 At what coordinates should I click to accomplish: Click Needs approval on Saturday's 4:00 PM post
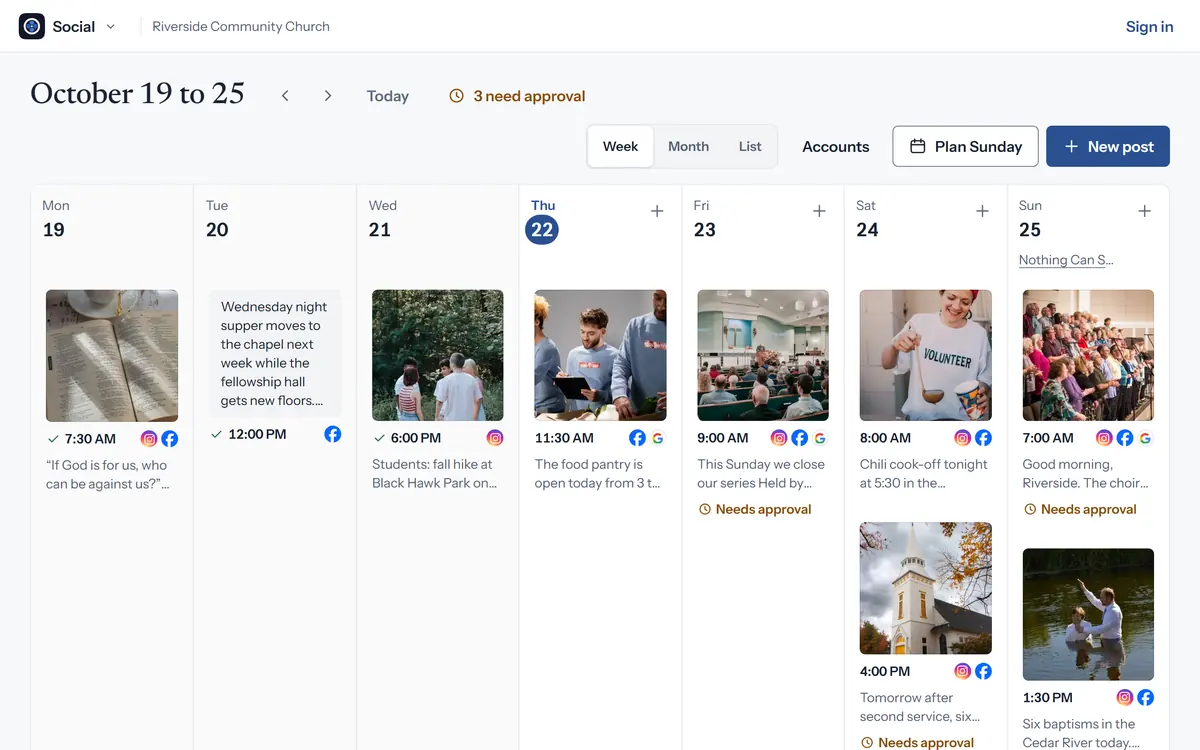tap(917, 743)
